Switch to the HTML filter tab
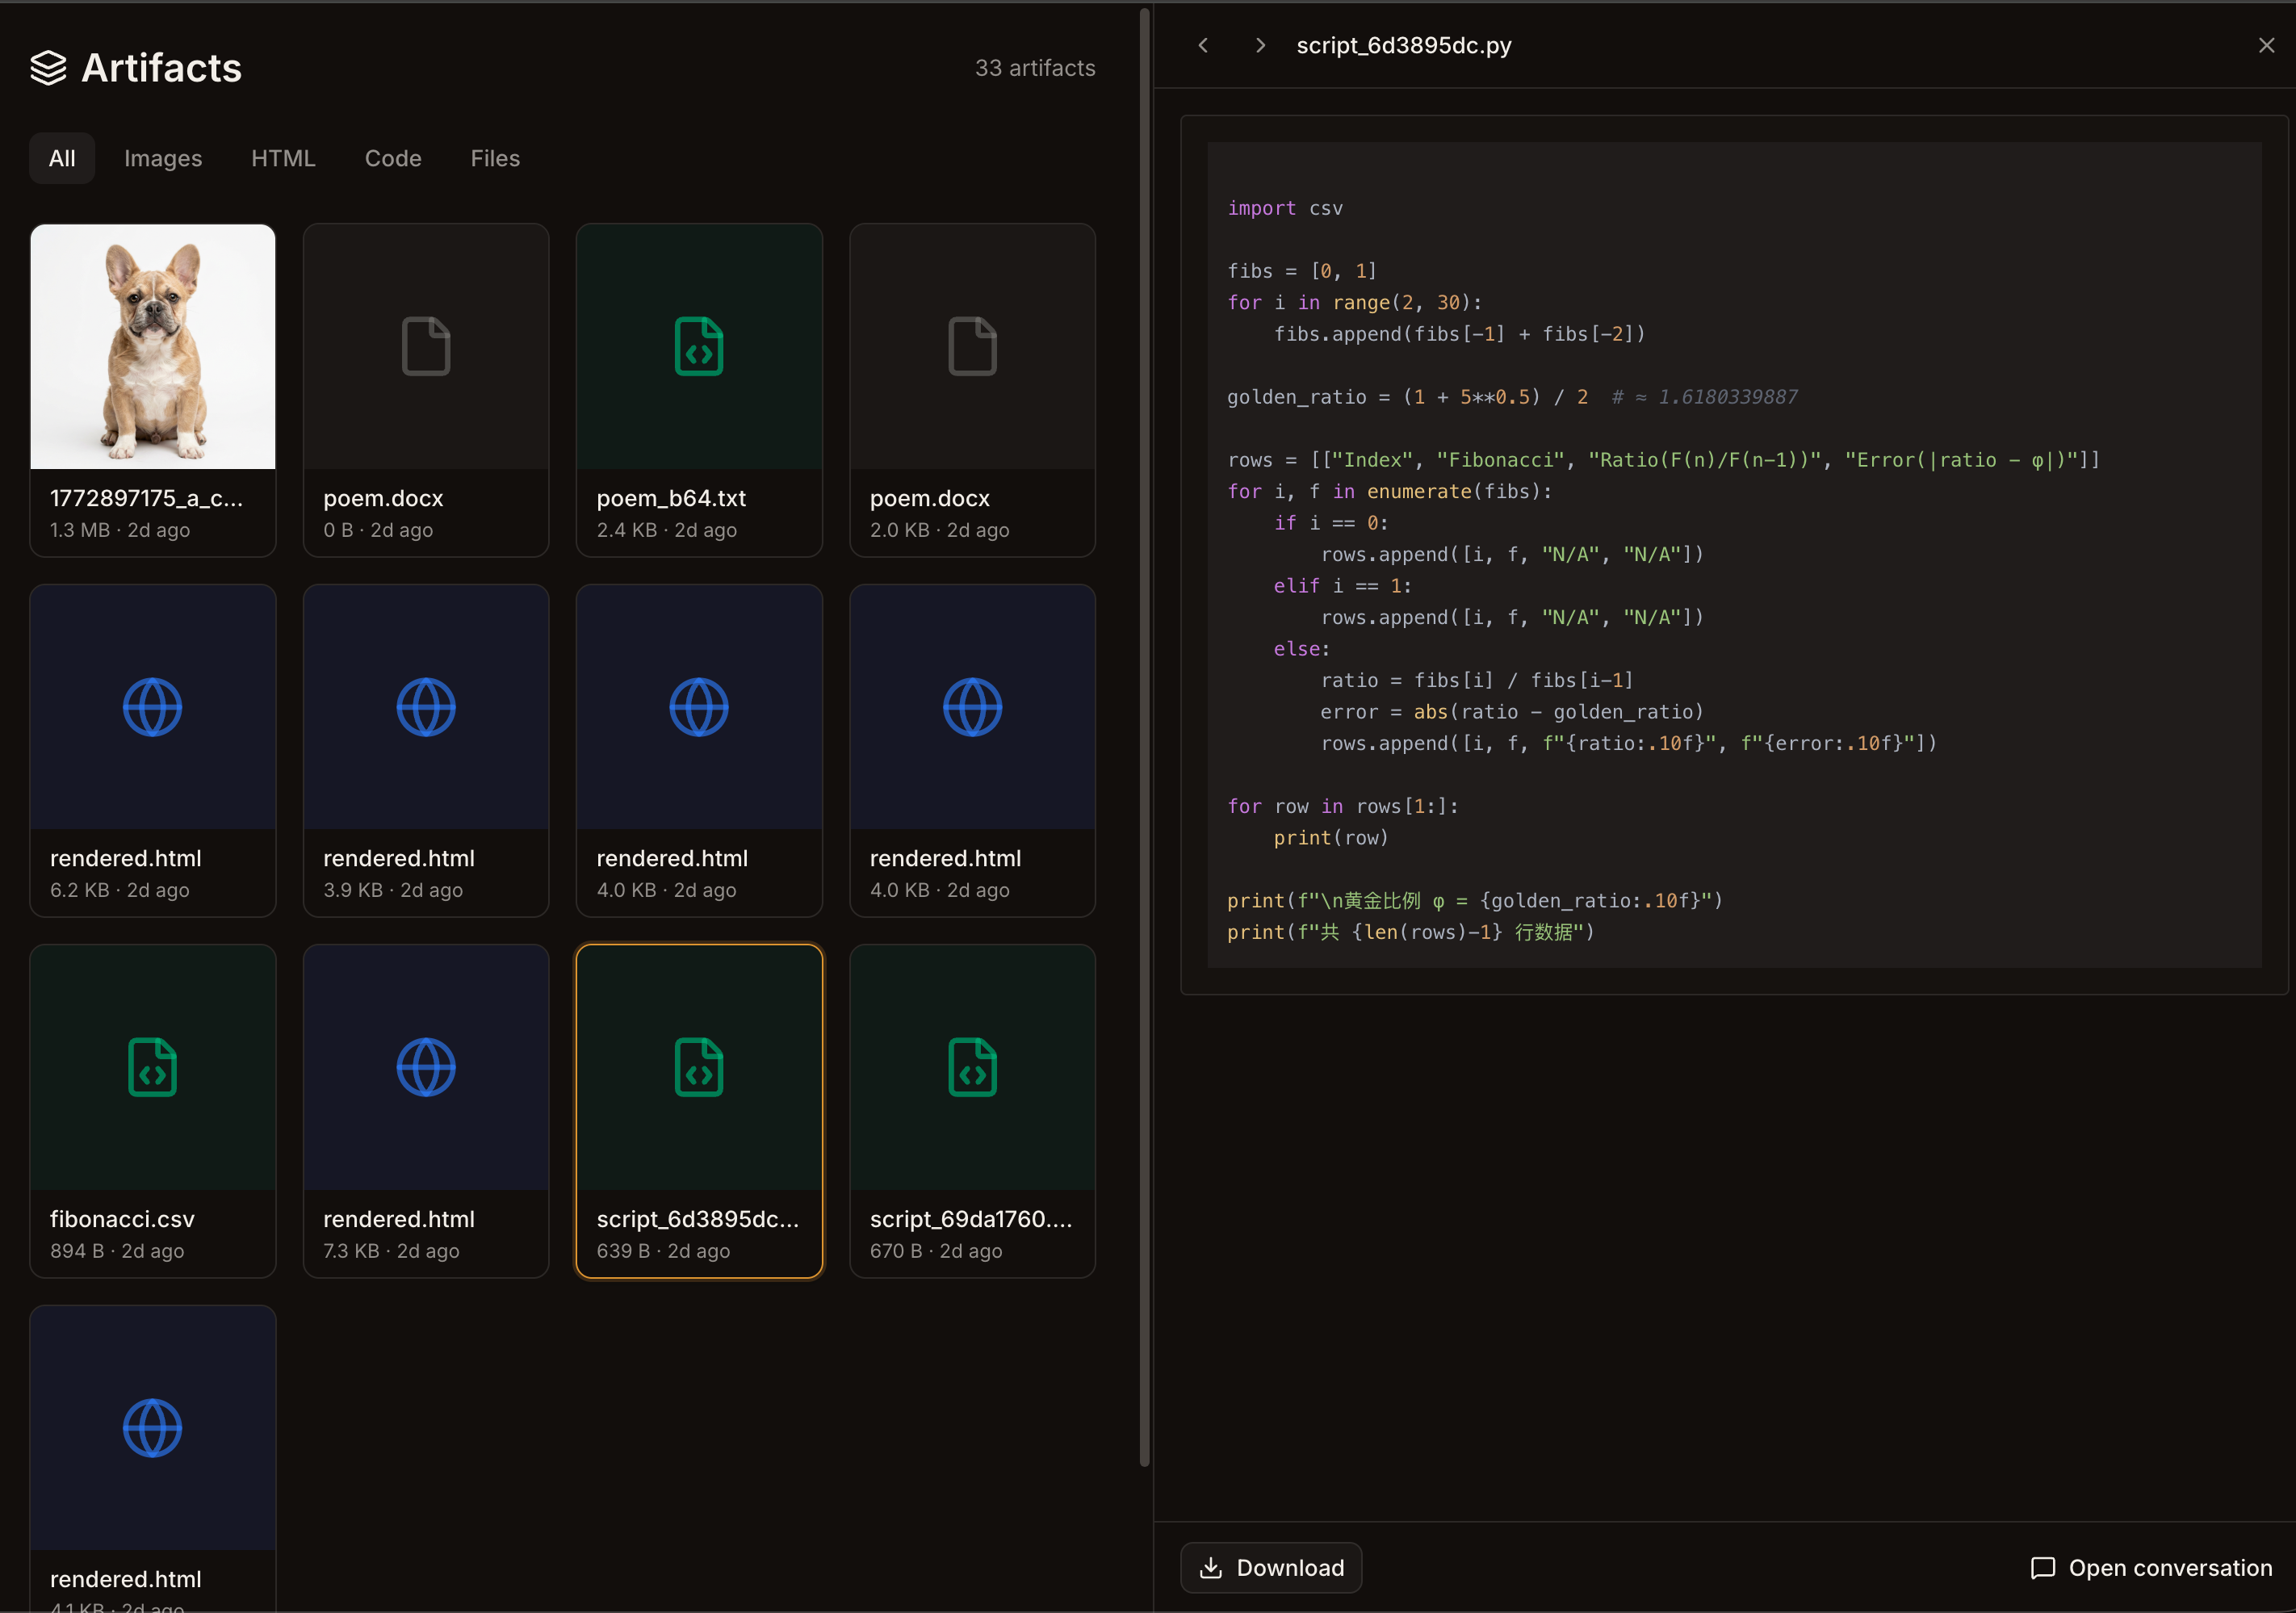2296x1613 pixels. [283, 158]
